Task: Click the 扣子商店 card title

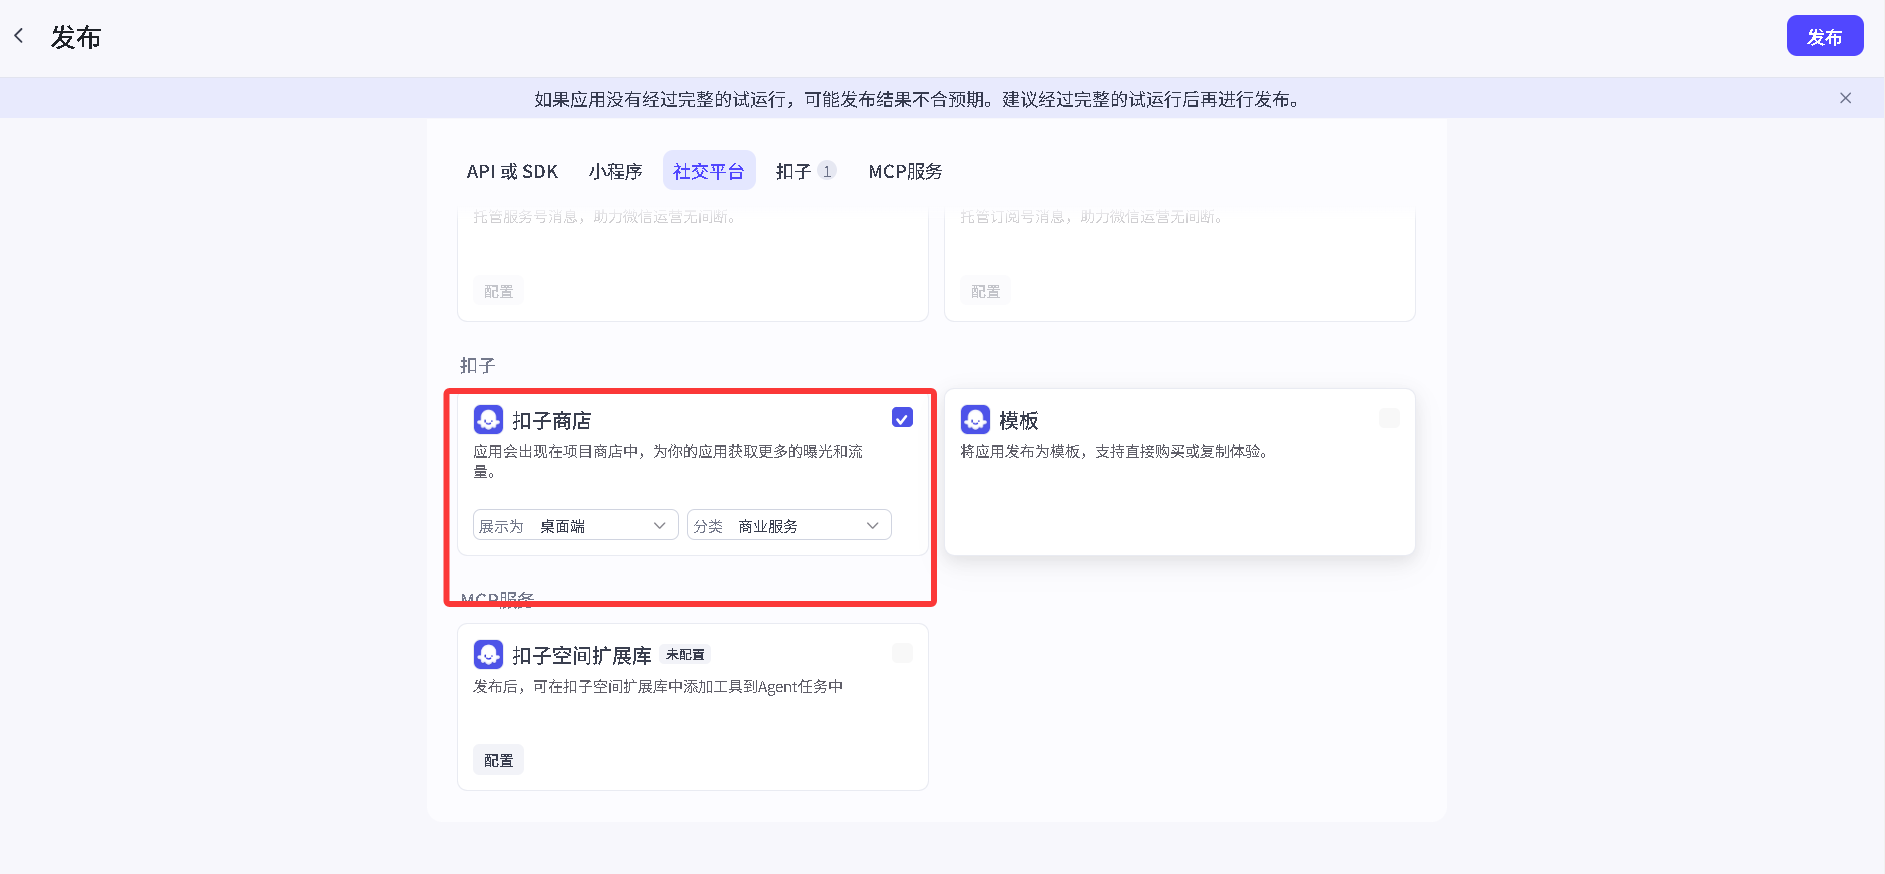Action: coord(551,420)
